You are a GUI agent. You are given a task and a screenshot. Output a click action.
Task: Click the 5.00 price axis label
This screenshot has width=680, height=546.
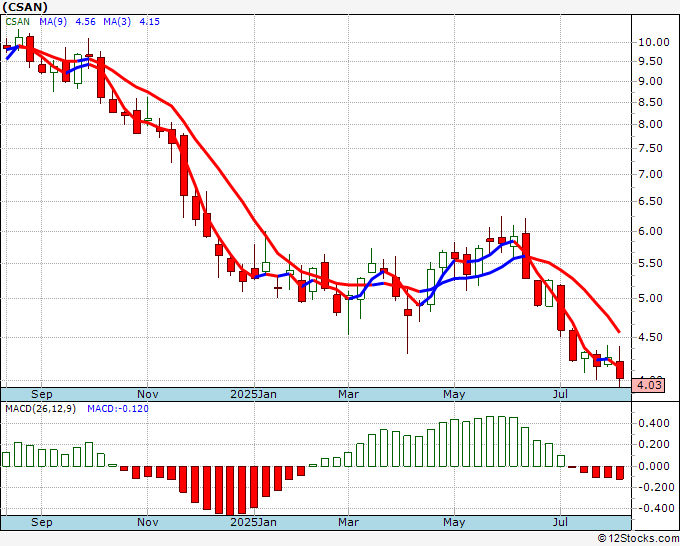pos(650,298)
